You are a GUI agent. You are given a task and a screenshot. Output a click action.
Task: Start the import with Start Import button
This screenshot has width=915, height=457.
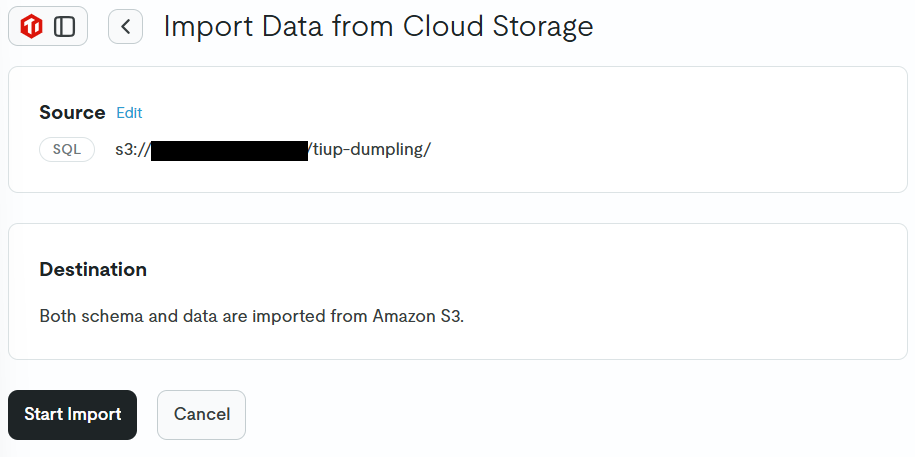(72, 414)
